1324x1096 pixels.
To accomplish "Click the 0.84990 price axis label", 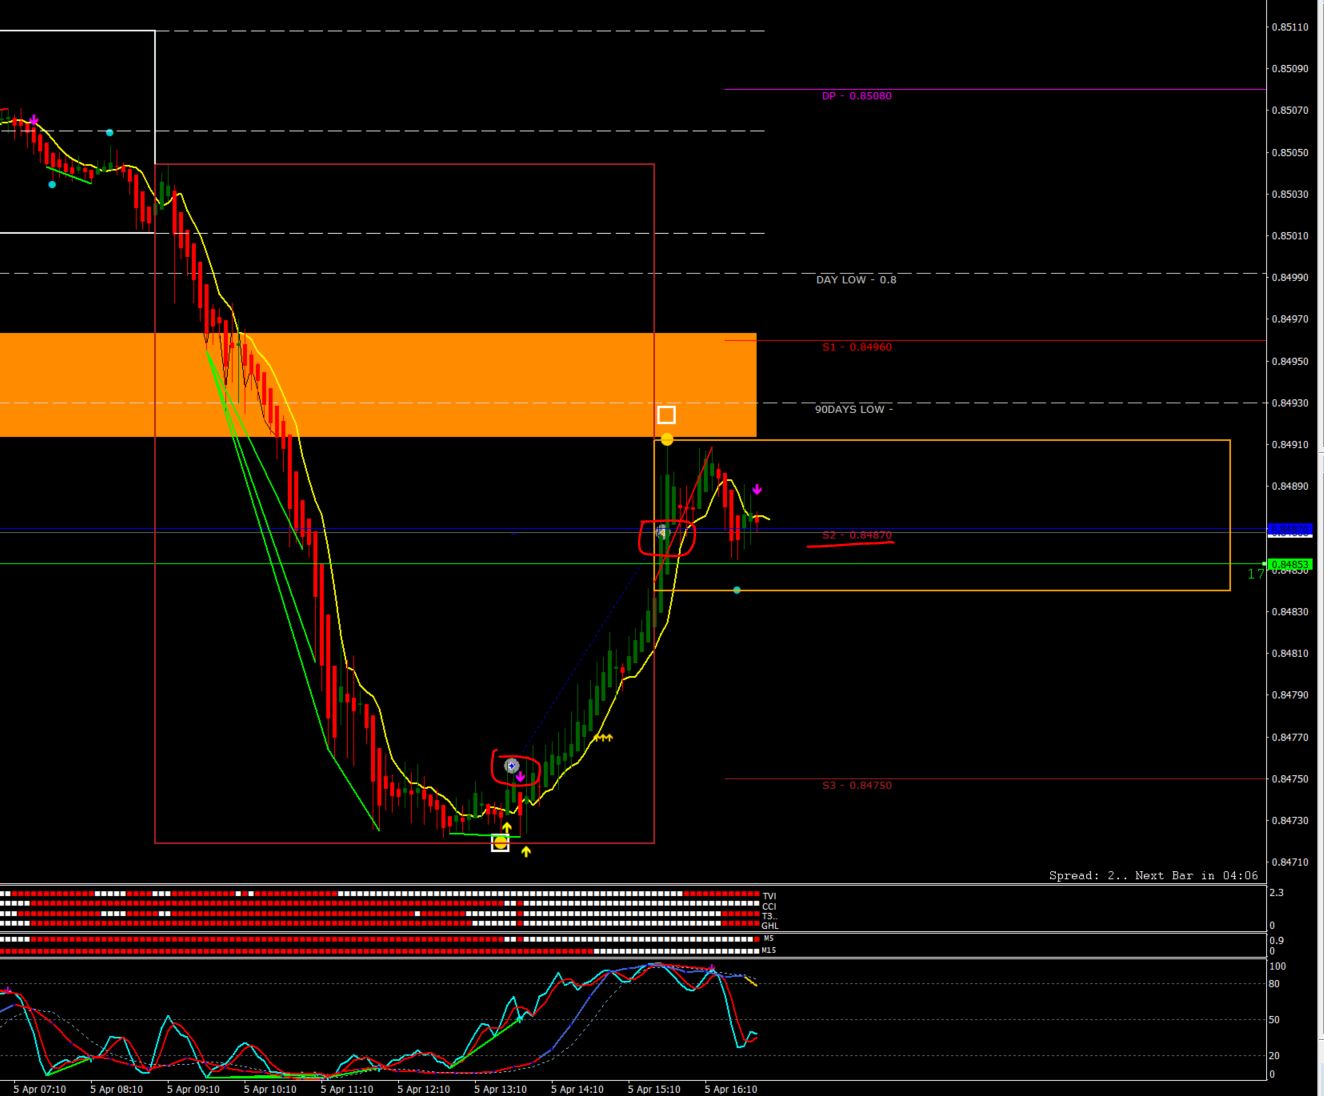I will click(x=1289, y=277).
